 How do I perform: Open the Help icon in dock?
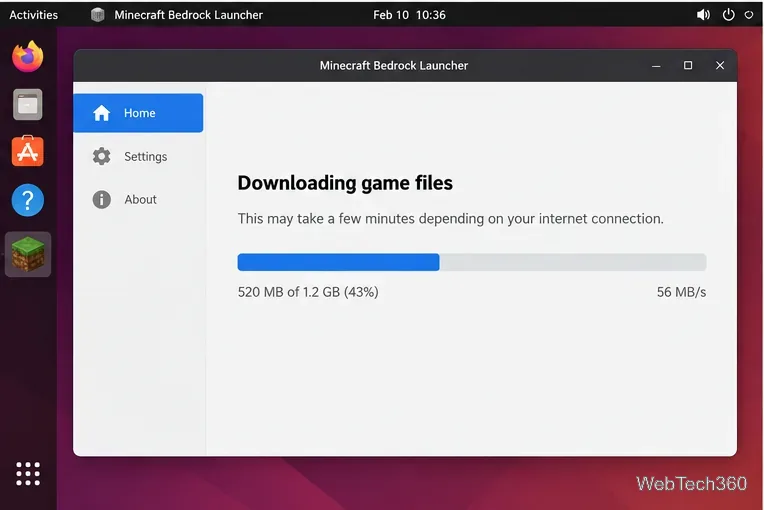tap(28, 200)
